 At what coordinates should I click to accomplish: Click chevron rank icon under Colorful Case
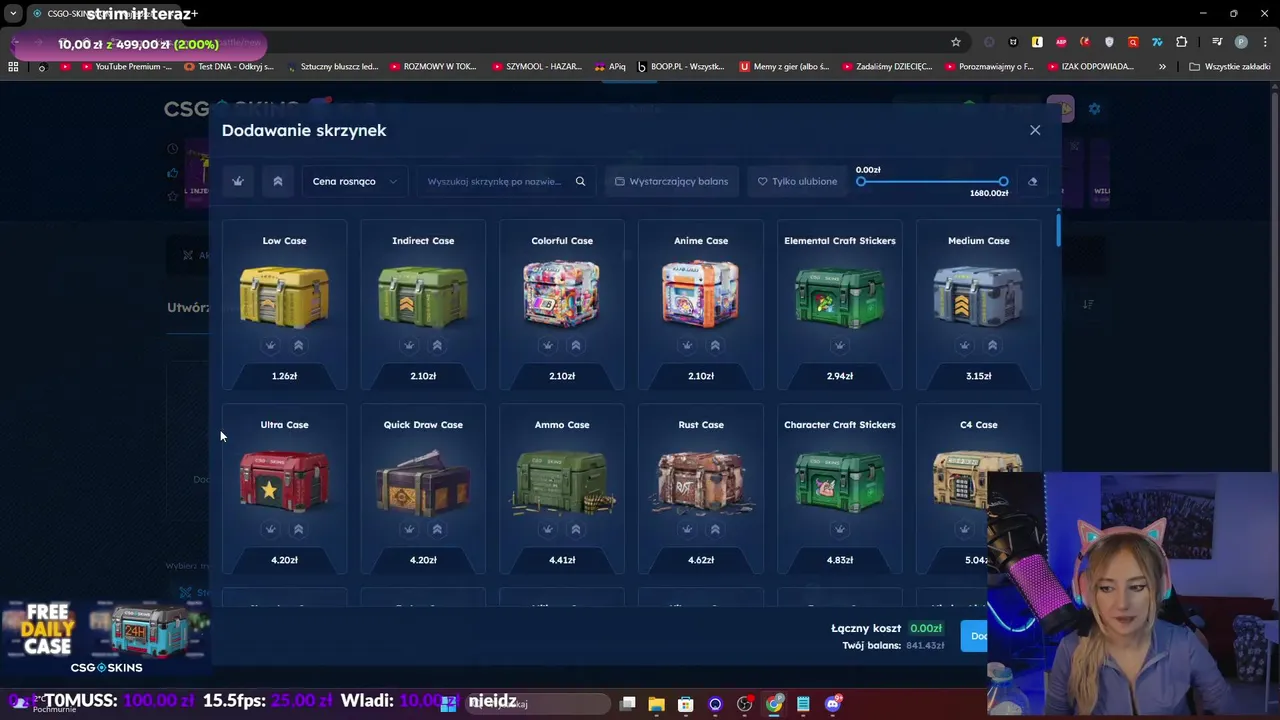tap(576, 345)
